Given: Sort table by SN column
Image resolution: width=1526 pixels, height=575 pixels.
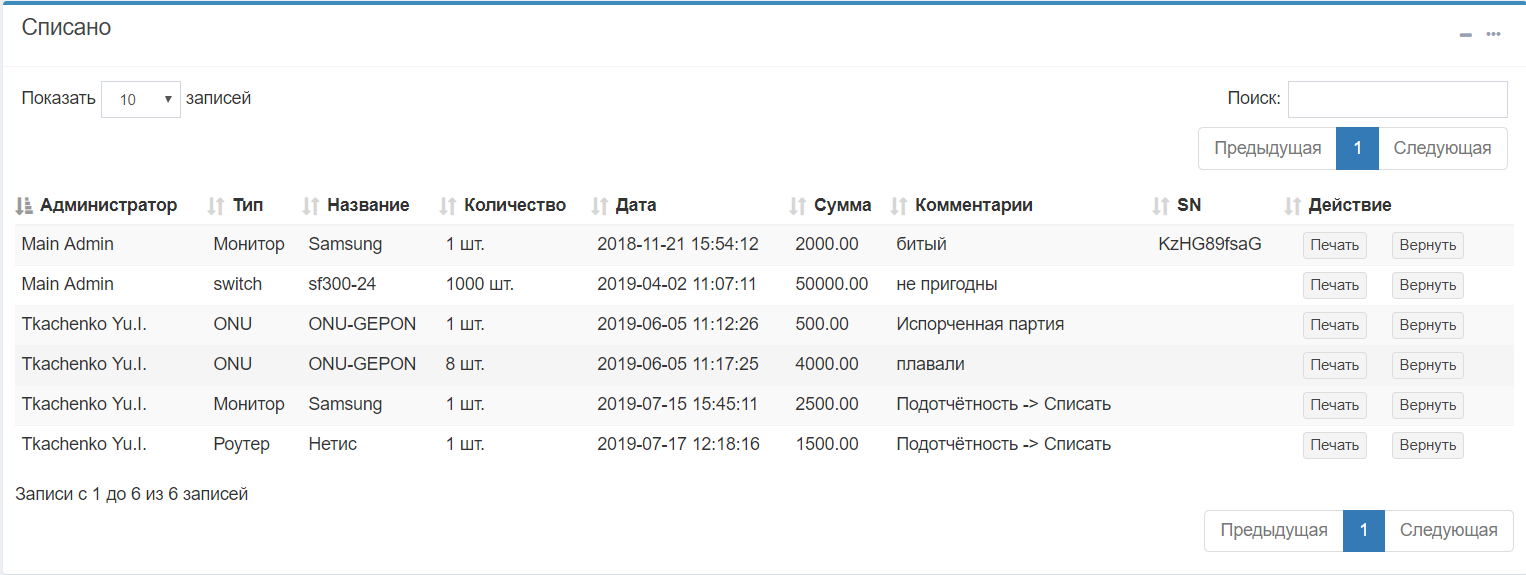Looking at the screenshot, I should 1161,205.
